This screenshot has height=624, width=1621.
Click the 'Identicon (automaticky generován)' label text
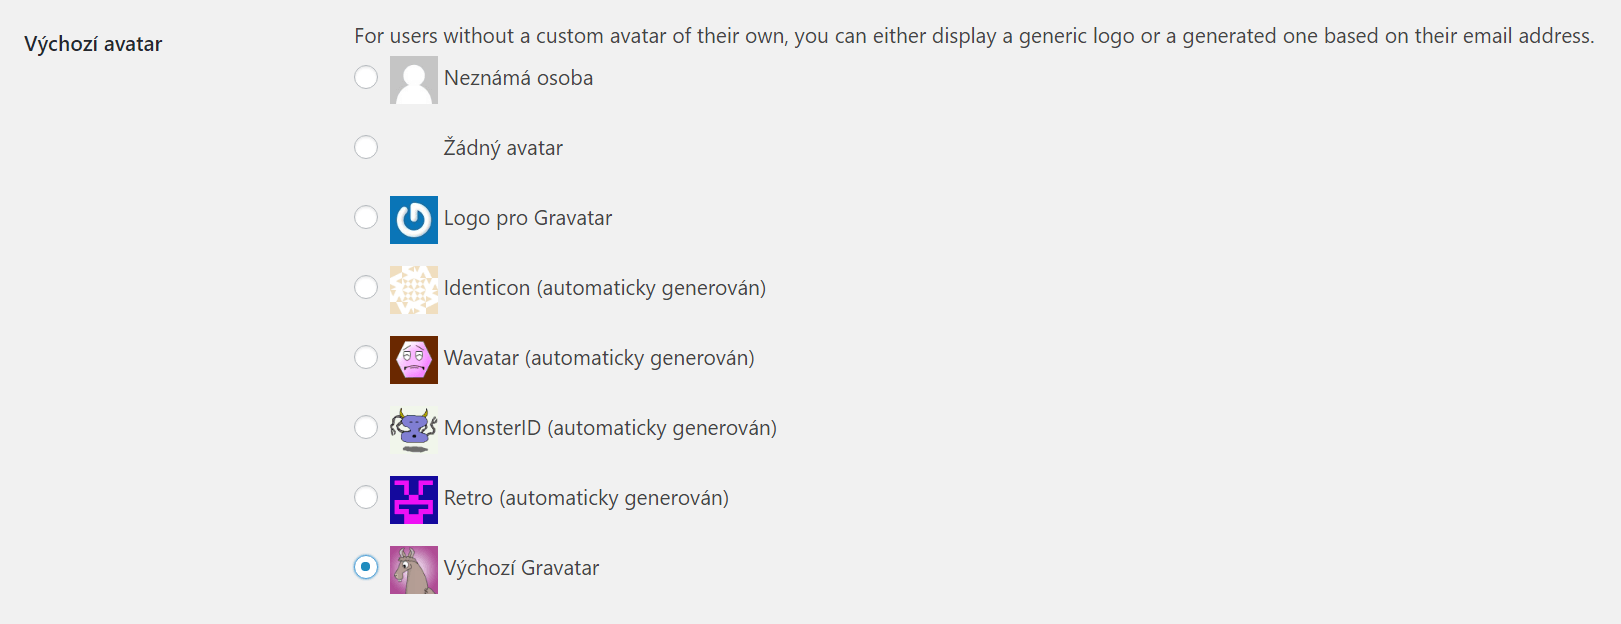tap(605, 288)
